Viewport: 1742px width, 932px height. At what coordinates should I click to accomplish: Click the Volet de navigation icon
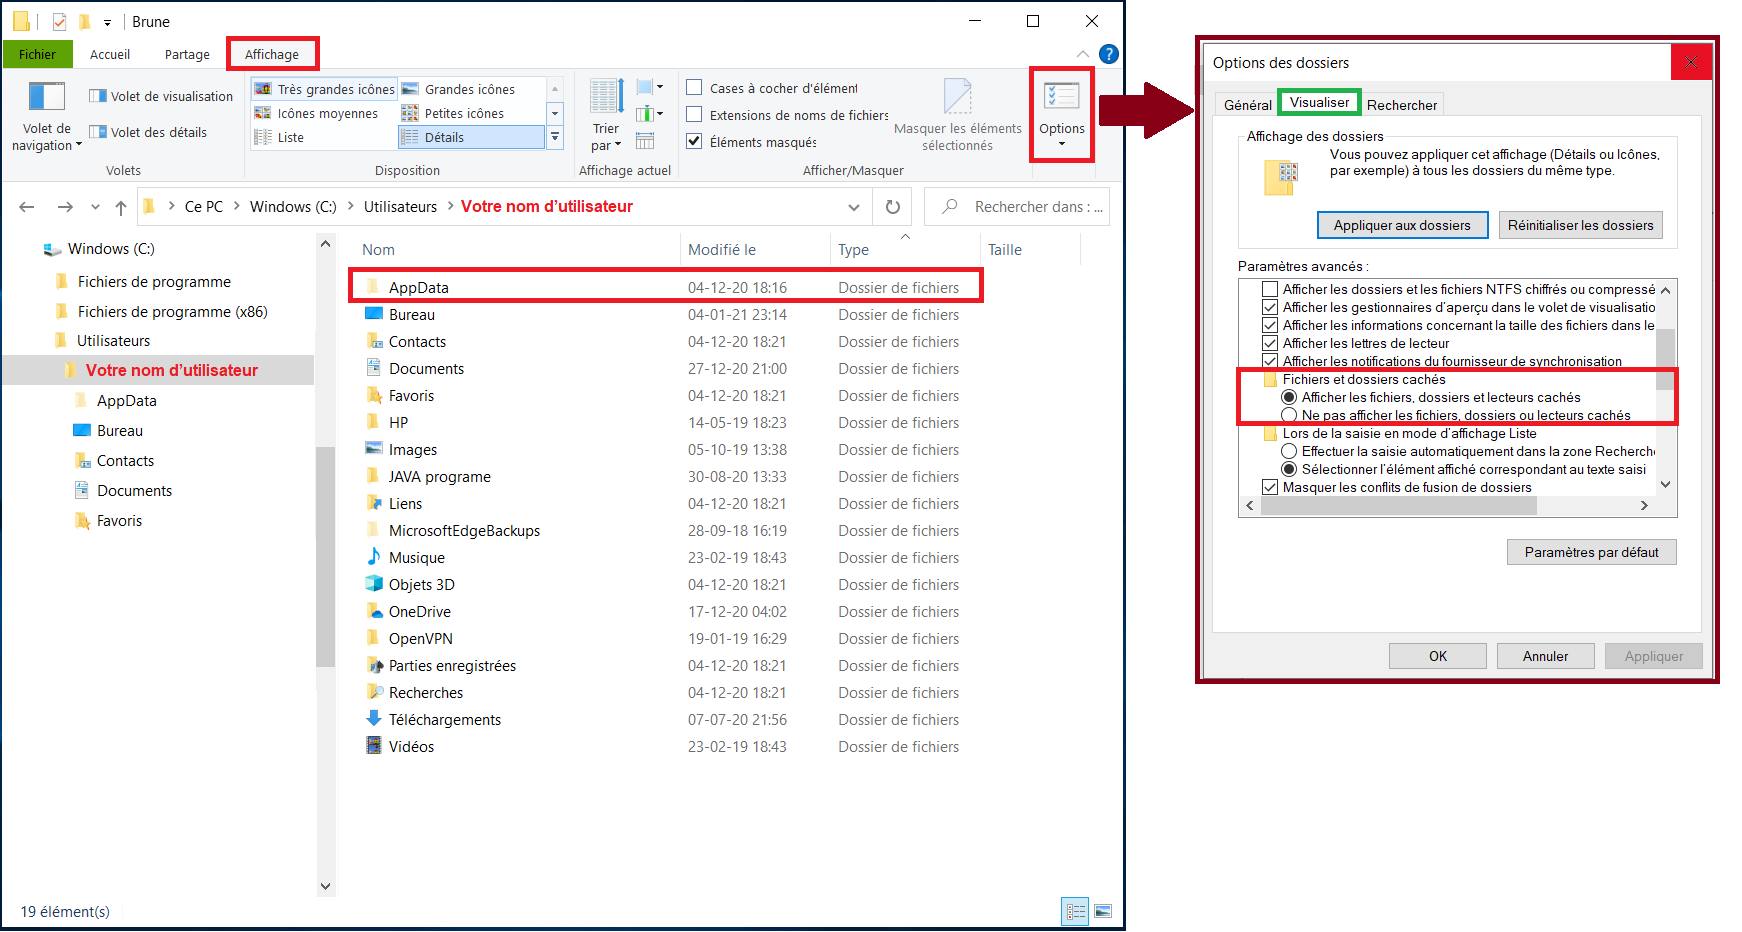click(46, 97)
